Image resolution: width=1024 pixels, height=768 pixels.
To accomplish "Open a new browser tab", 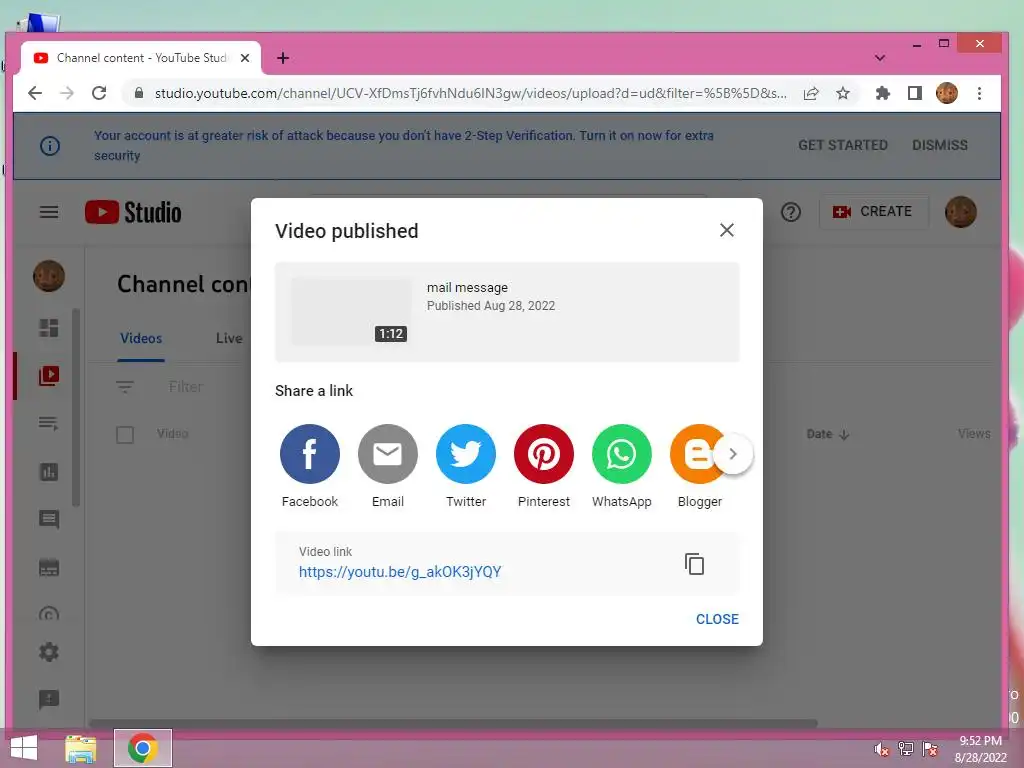I will click(283, 58).
